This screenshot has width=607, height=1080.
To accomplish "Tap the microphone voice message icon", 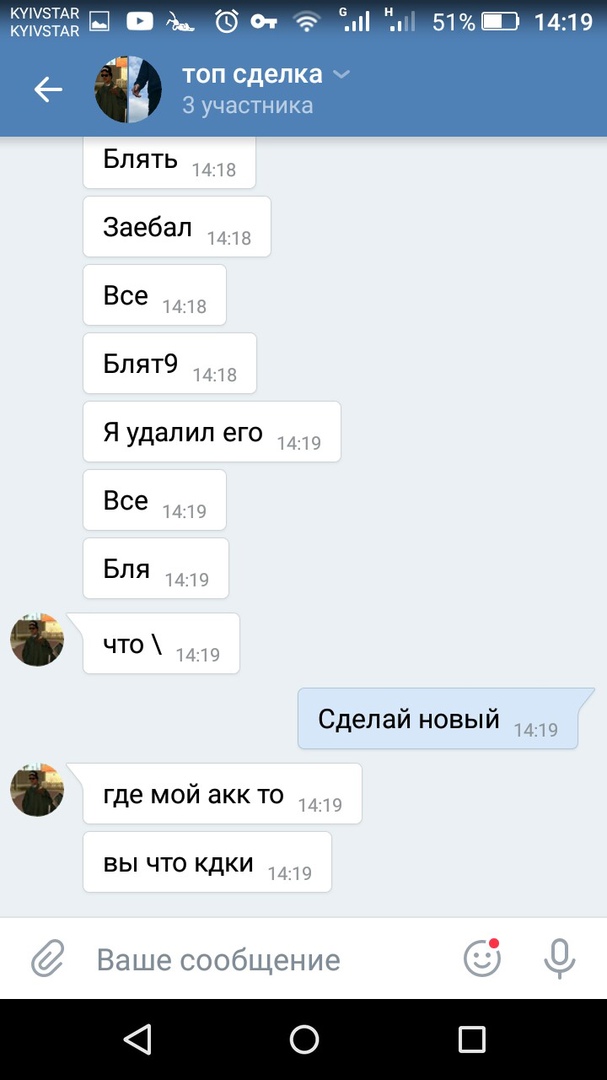I will click(559, 958).
